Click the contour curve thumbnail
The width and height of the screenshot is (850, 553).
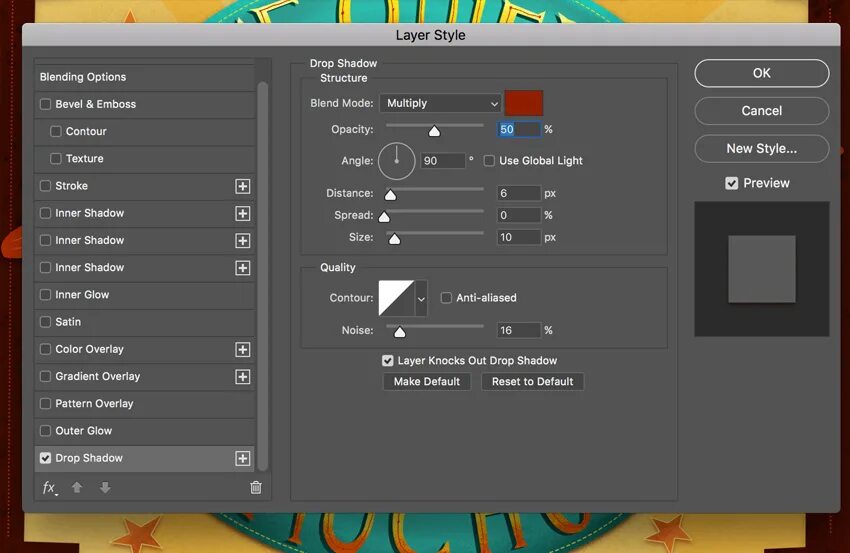click(396, 298)
